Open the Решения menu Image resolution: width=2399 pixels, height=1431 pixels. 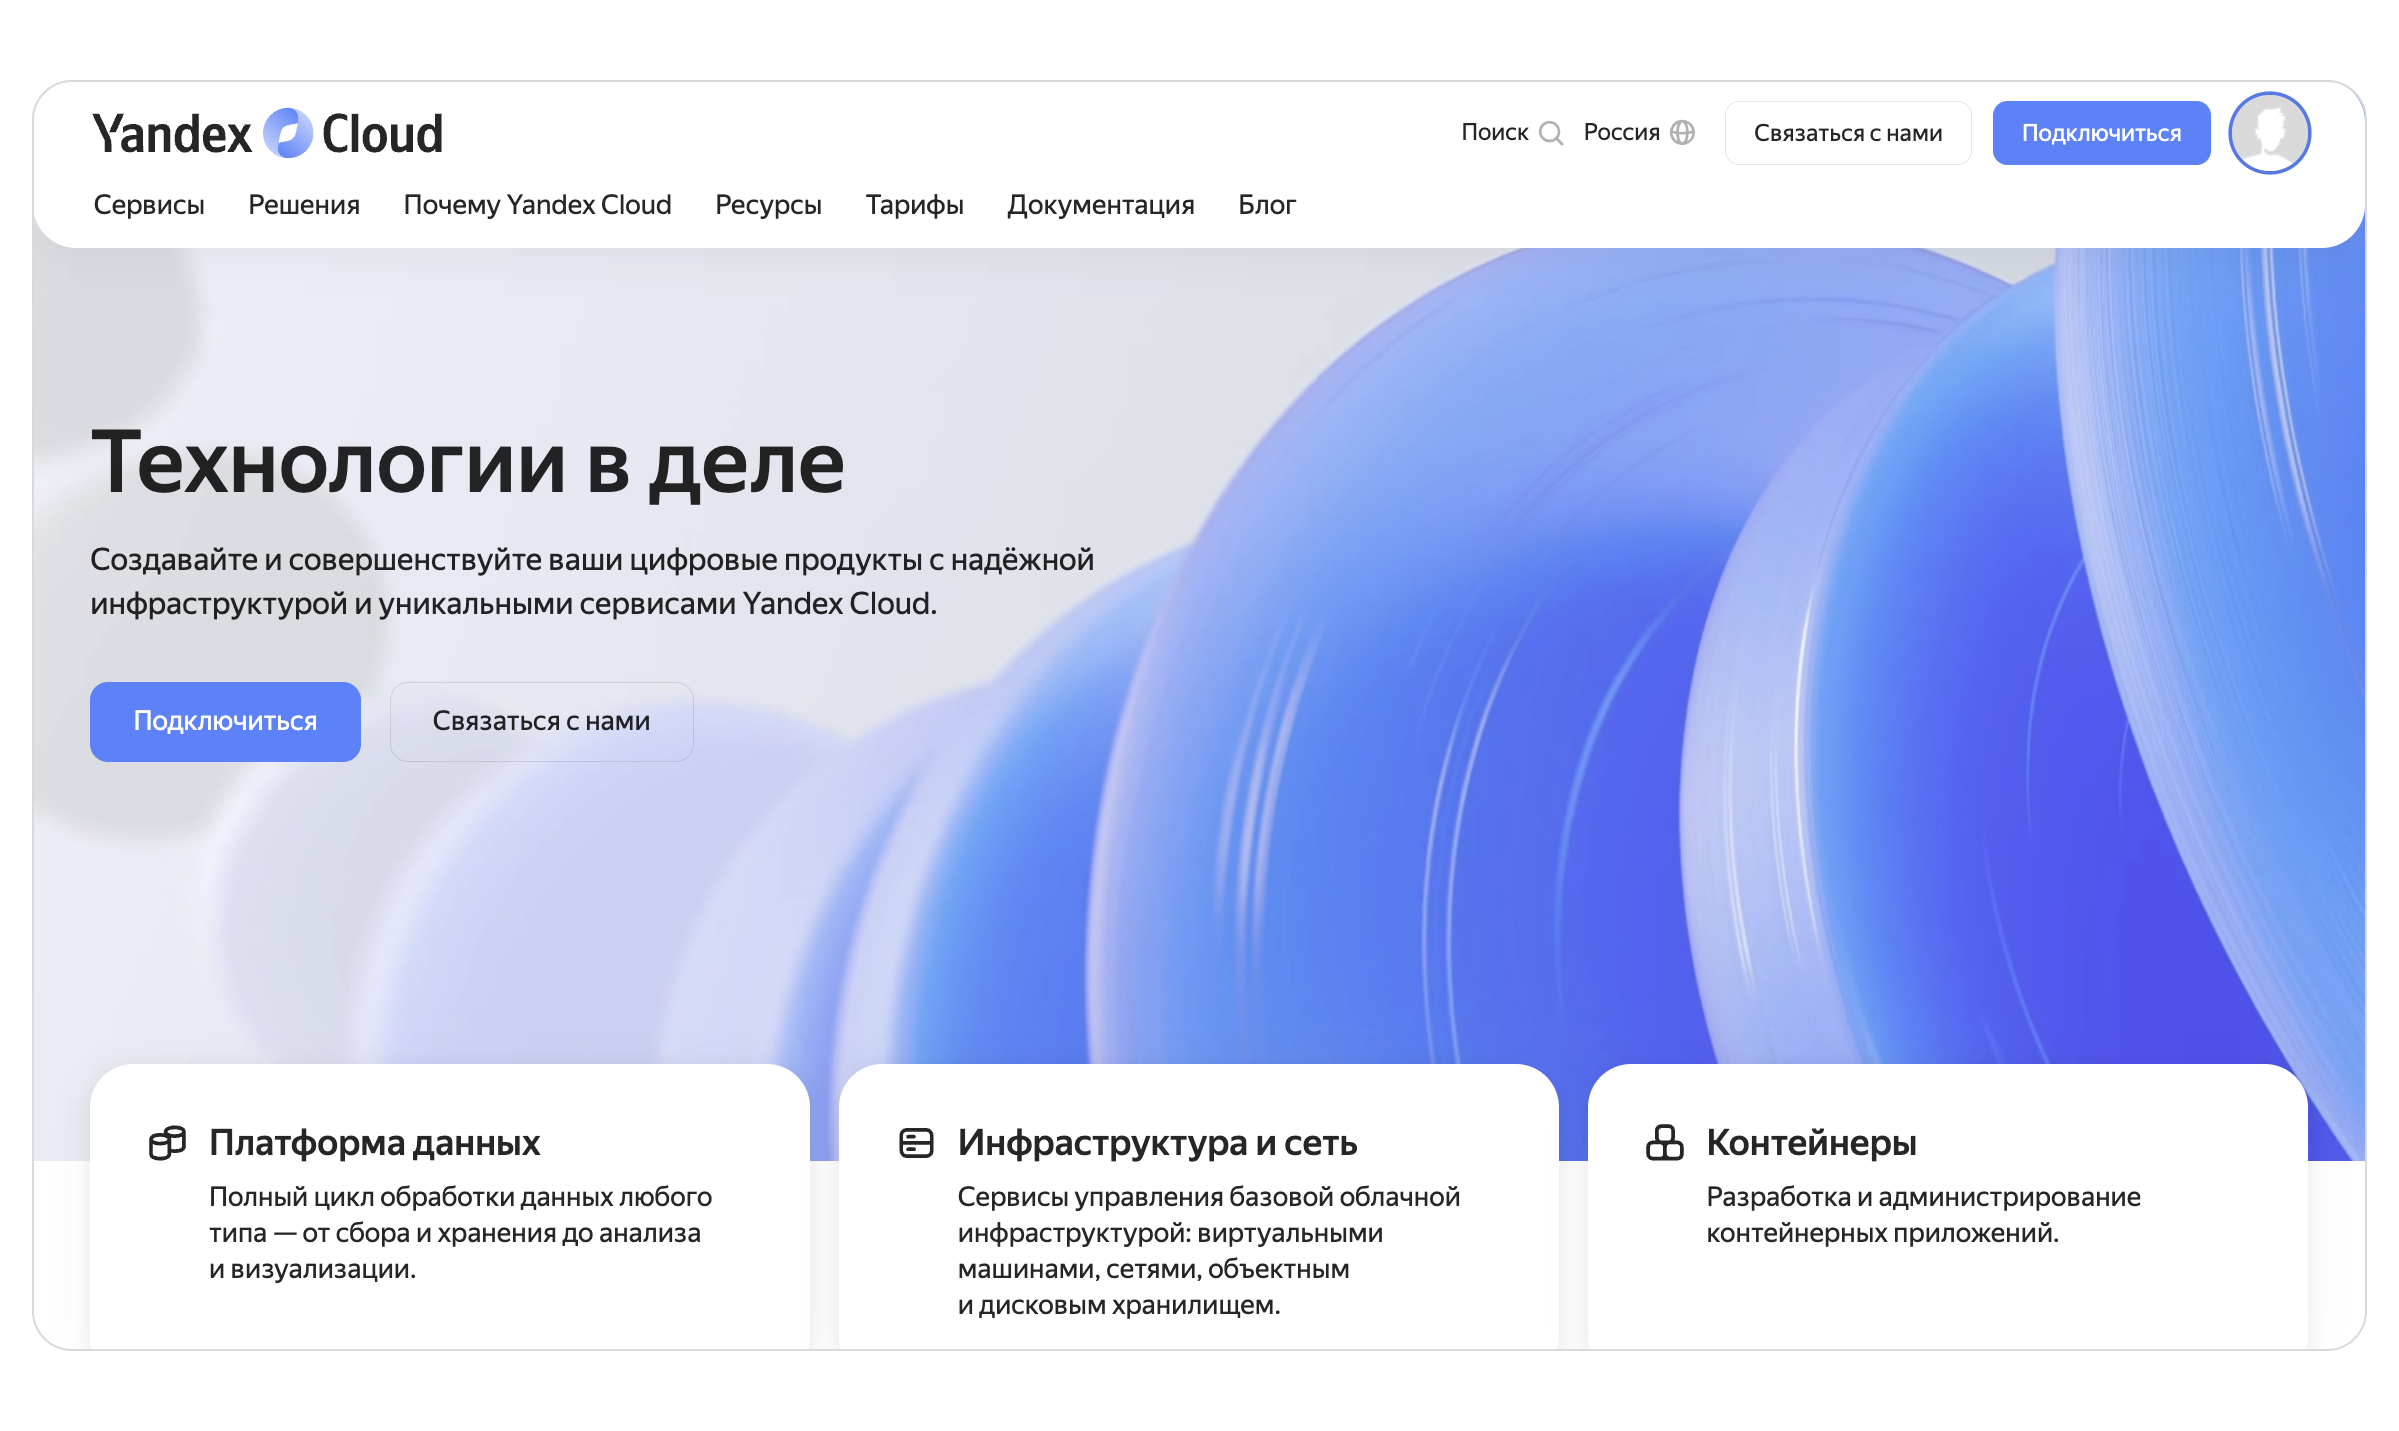point(304,205)
